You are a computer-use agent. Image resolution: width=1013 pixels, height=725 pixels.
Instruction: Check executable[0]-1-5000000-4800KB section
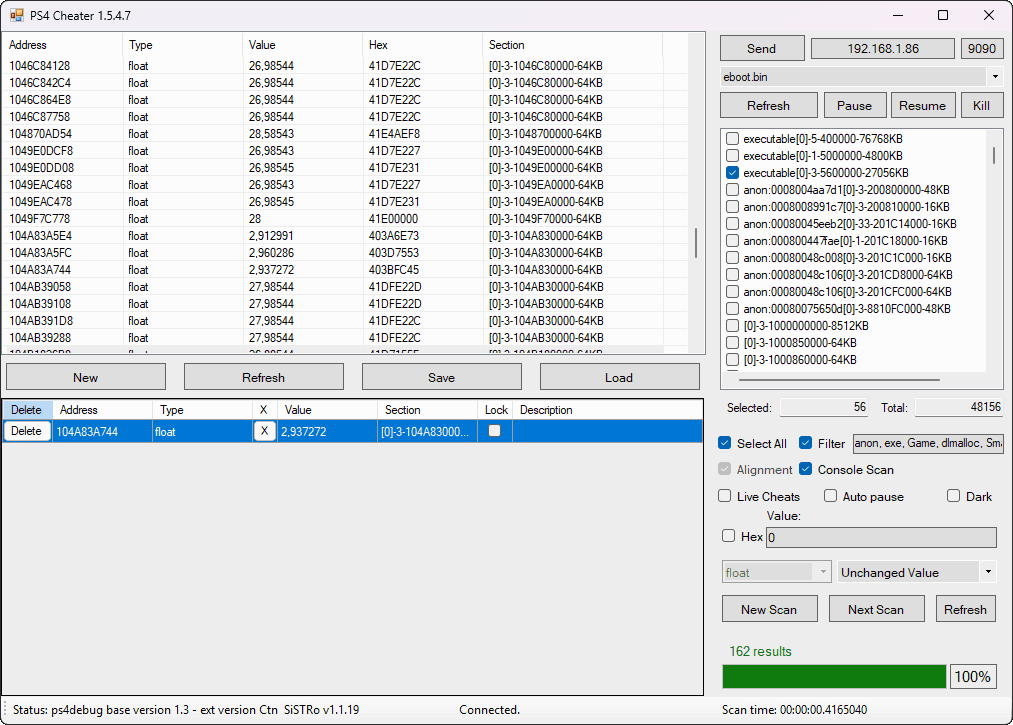(732, 156)
